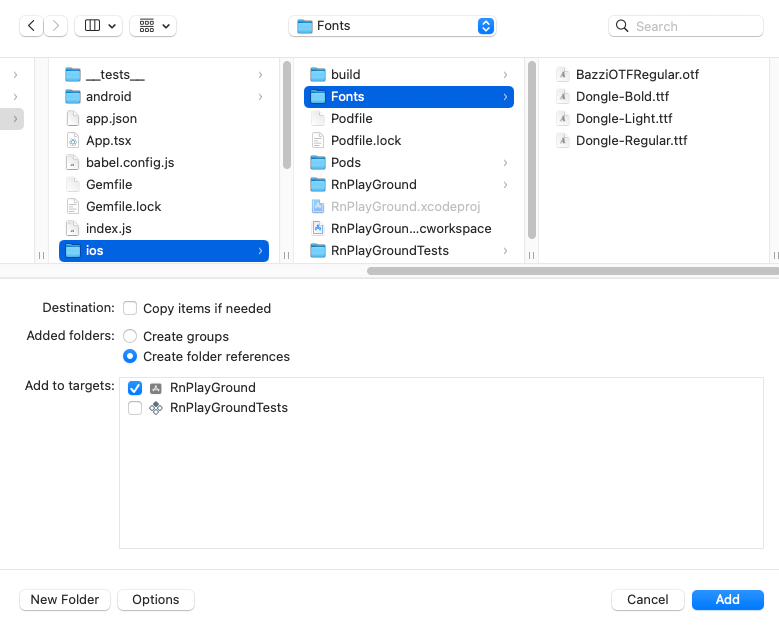
Task: Click the RnPlayGround folder icon
Action: 318,184
